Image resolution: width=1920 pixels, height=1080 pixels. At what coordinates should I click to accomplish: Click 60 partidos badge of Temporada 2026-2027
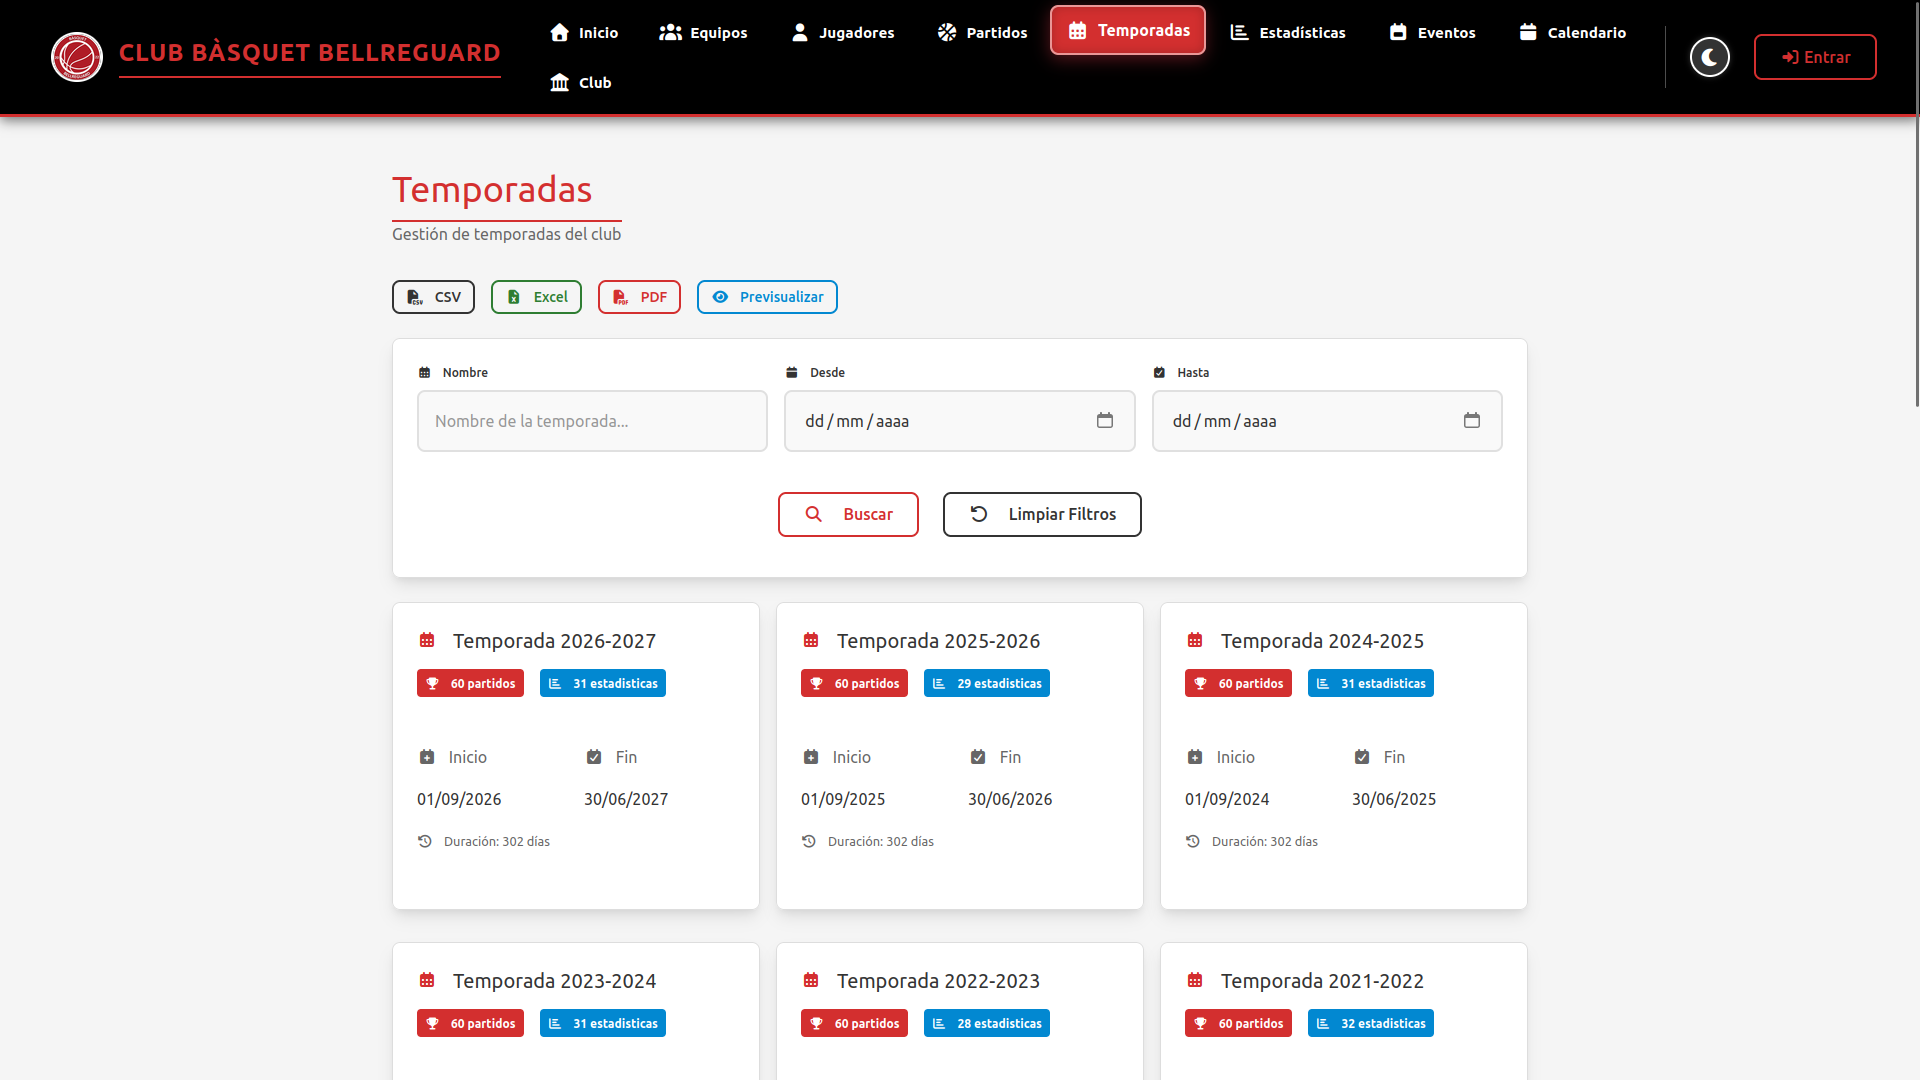point(470,683)
